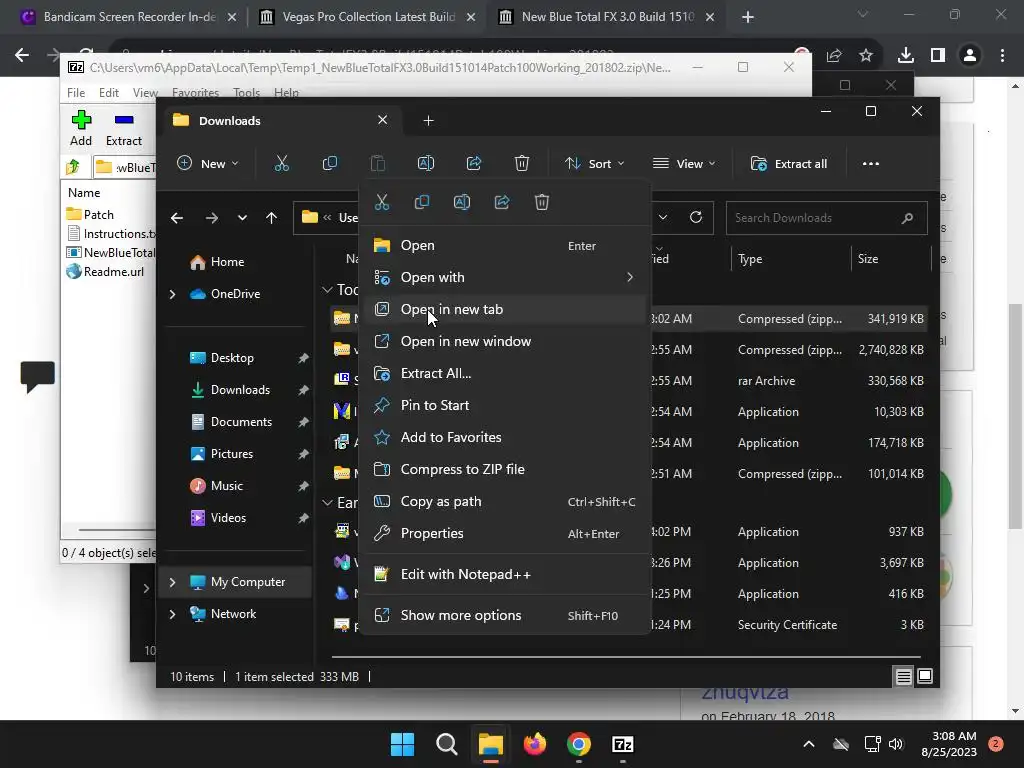This screenshot has width=1024, height=768.
Task: Choose Edit with Notepad++
Action: tap(504, 575)
